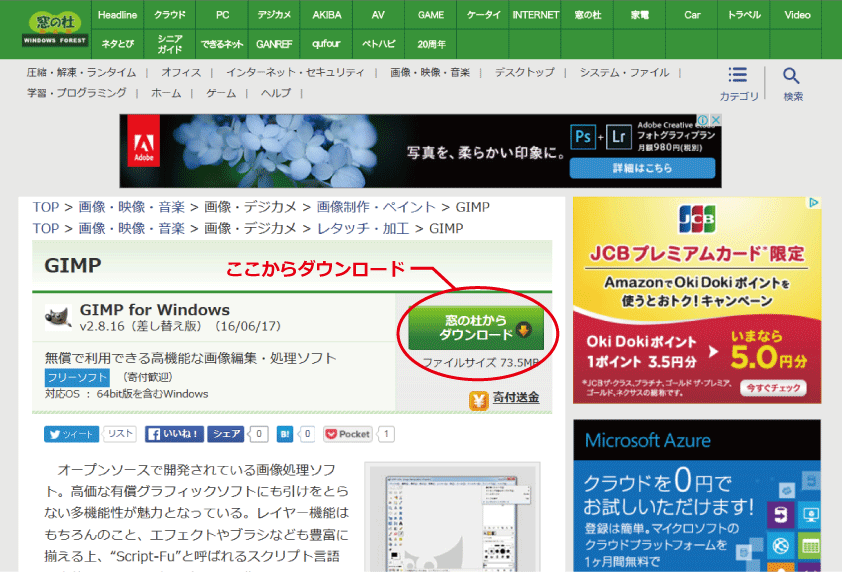Click 窓の杜からダウンロード button
Viewport: 842px width, 572px height.
tap(476, 328)
